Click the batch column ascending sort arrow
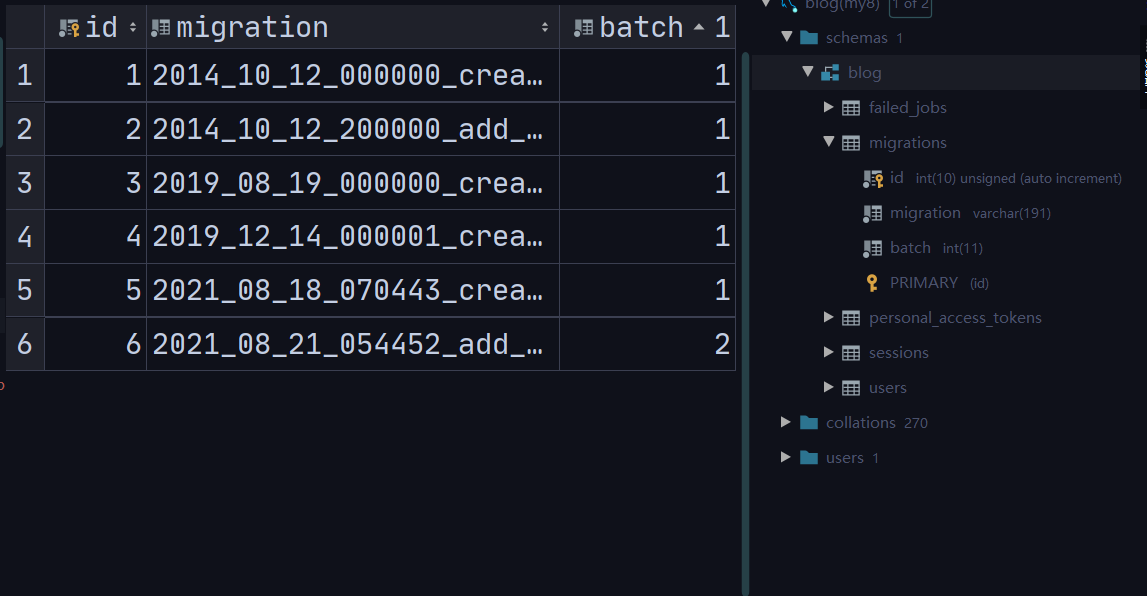 tap(699, 27)
